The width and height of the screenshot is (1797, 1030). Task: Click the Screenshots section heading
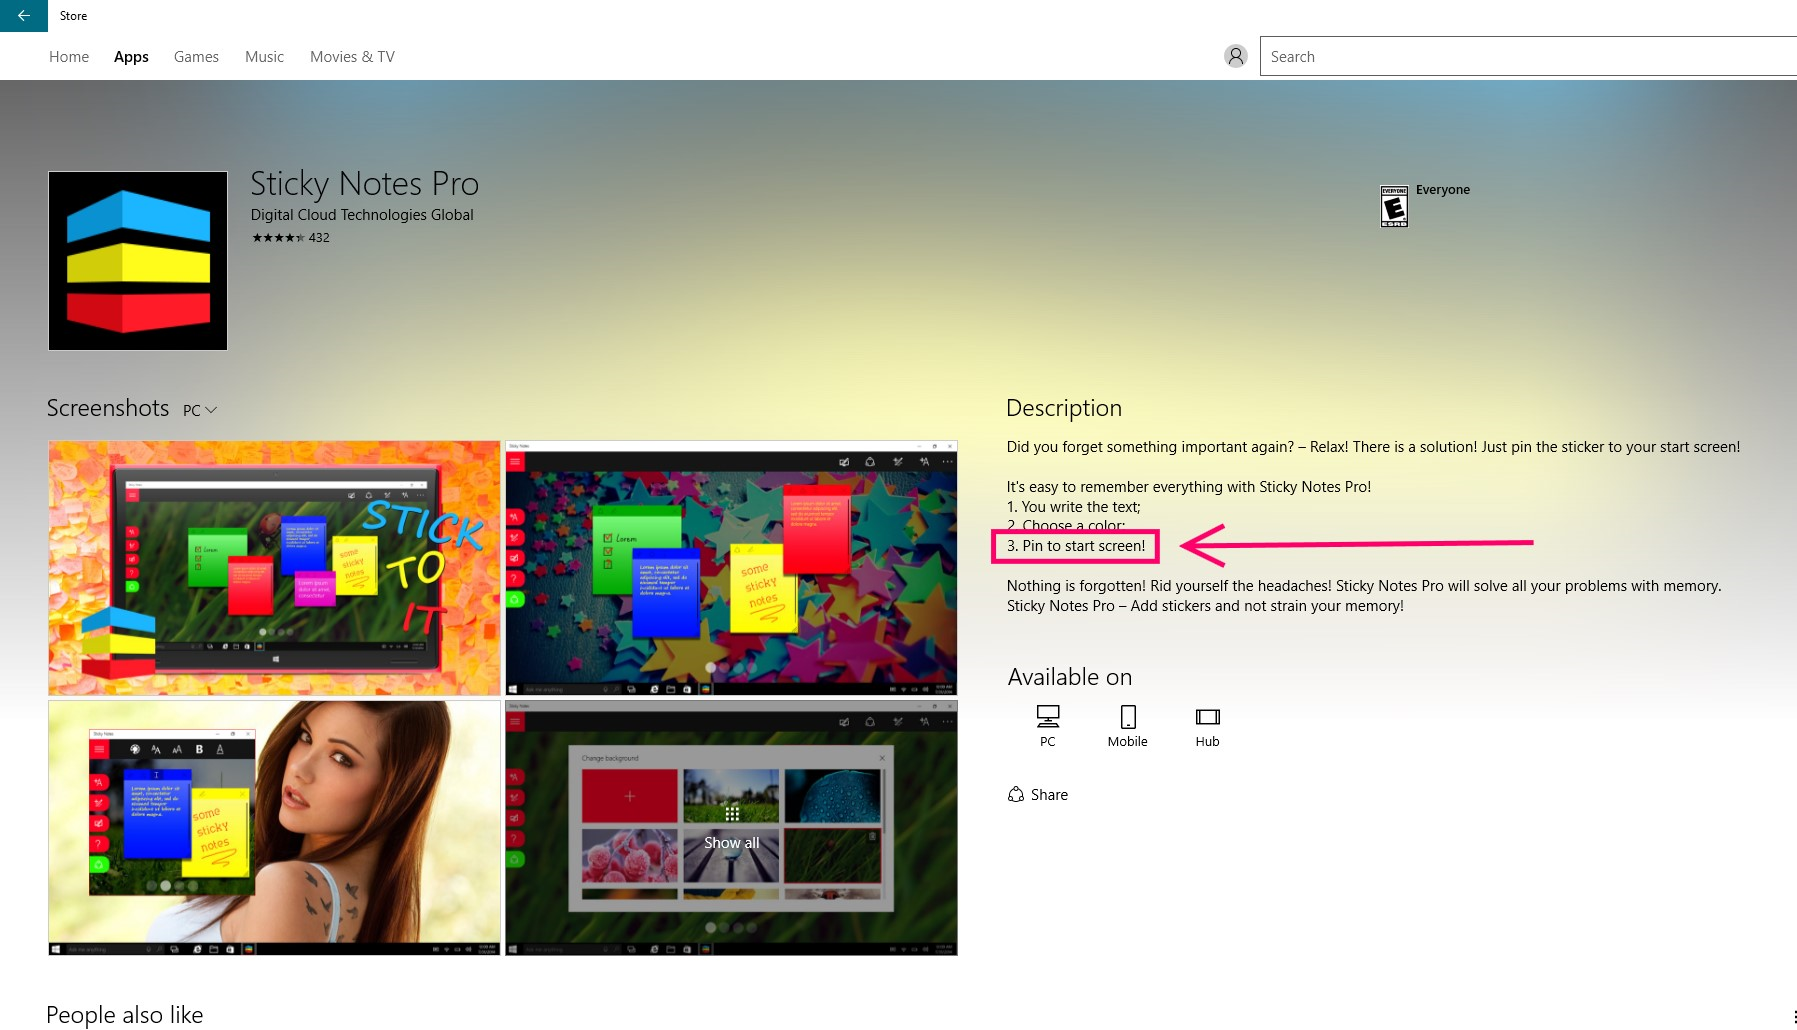point(108,408)
